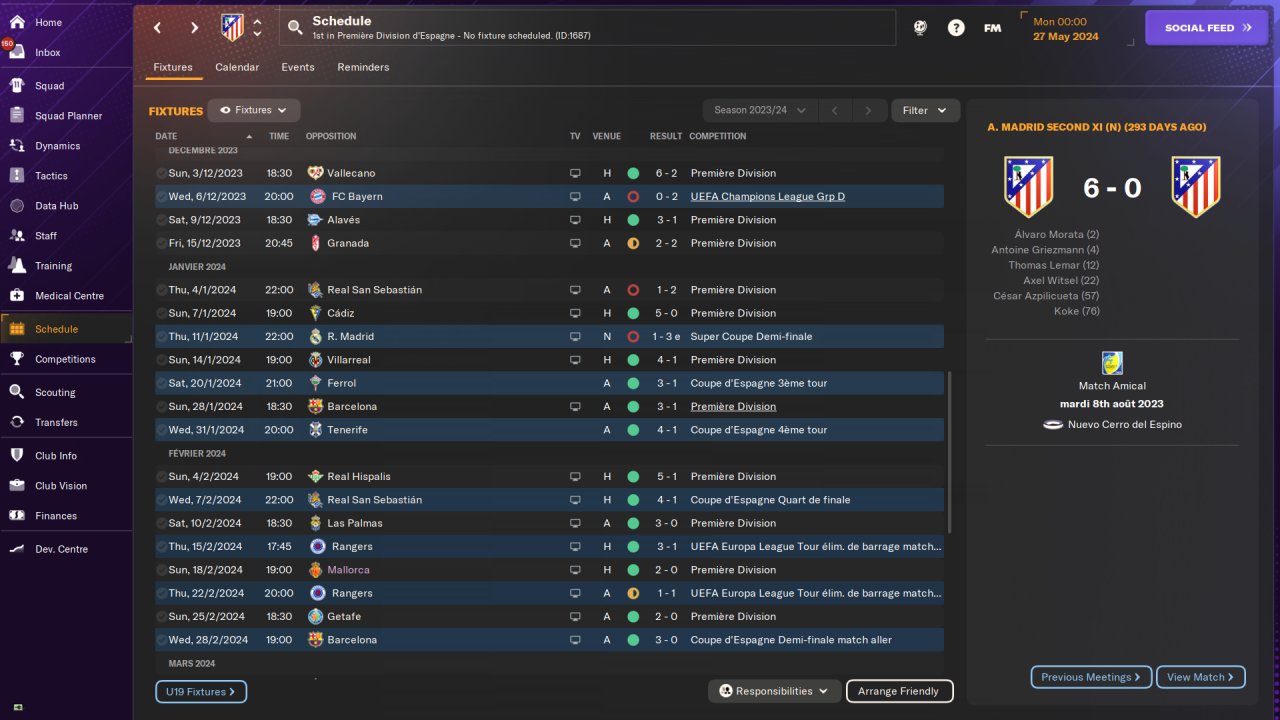Toggle the check mark on the Tenerife fixture
Image resolution: width=1280 pixels, height=720 pixels.
(x=161, y=430)
